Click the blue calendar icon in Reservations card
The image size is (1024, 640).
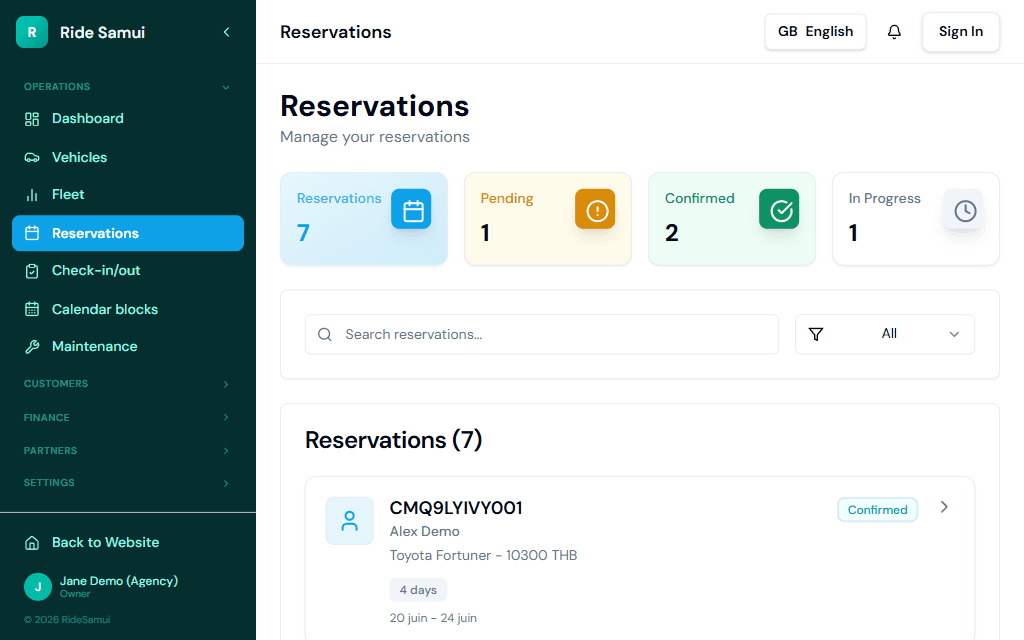pos(411,210)
